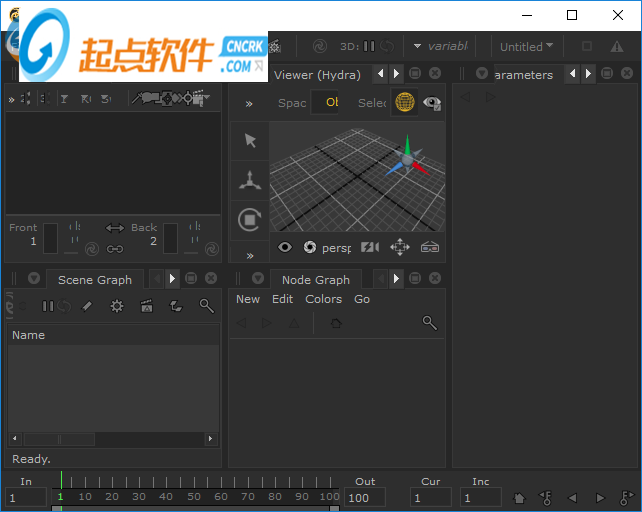Click the Scene Graph search magnifier icon
The image size is (642, 512).
point(206,306)
